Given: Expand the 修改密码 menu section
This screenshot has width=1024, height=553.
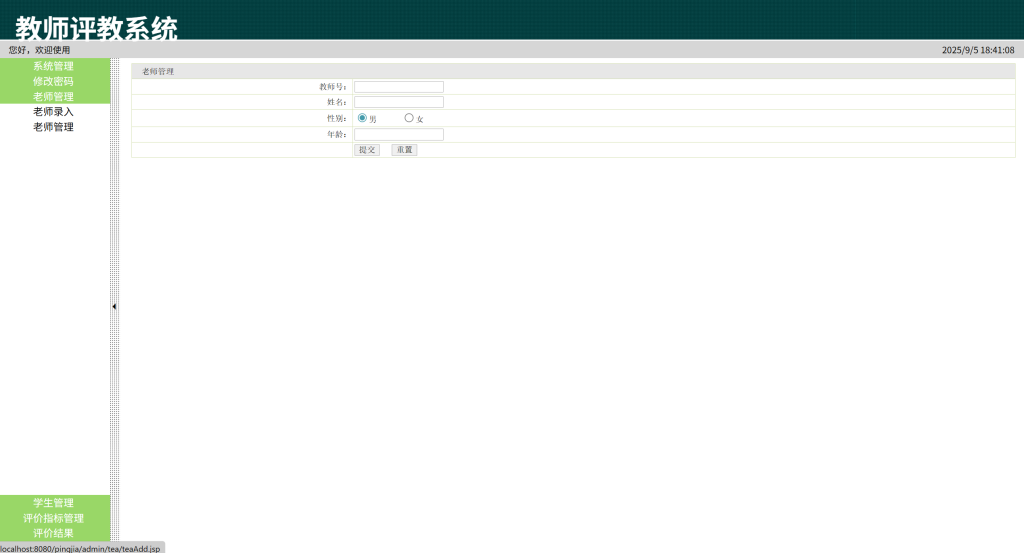Looking at the screenshot, I should [54, 81].
